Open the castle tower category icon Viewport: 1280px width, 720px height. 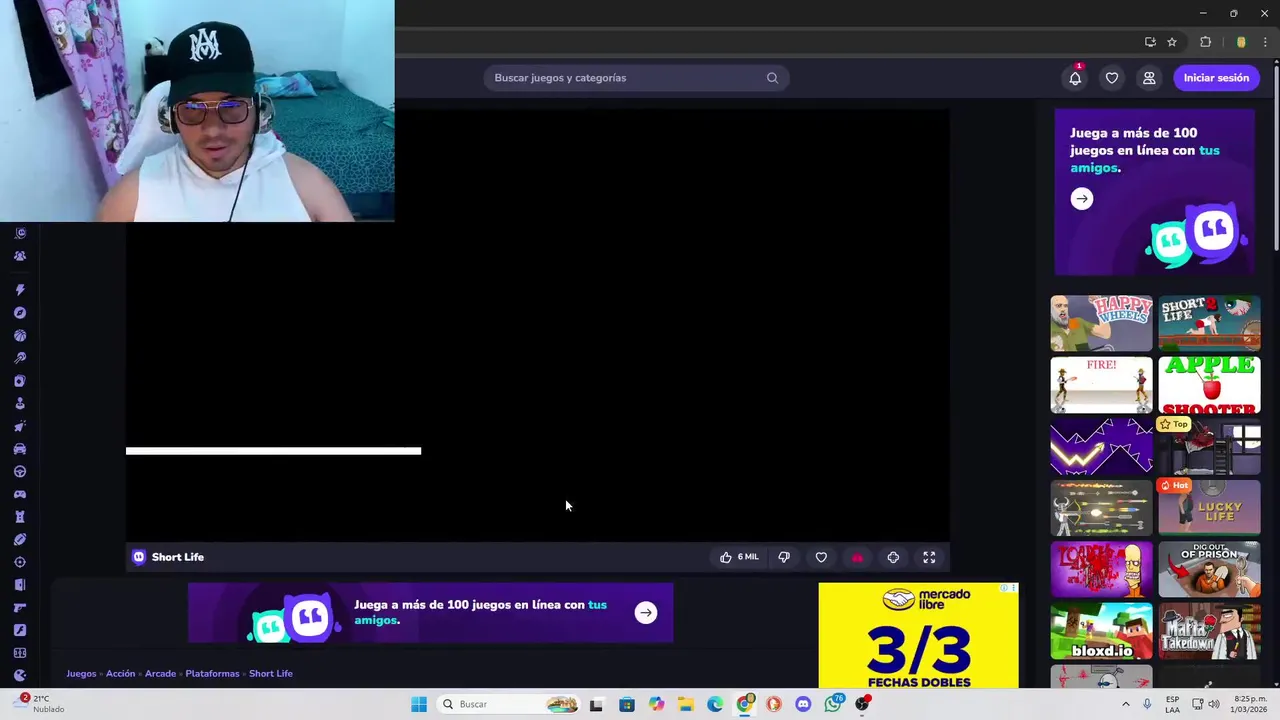(20, 517)
